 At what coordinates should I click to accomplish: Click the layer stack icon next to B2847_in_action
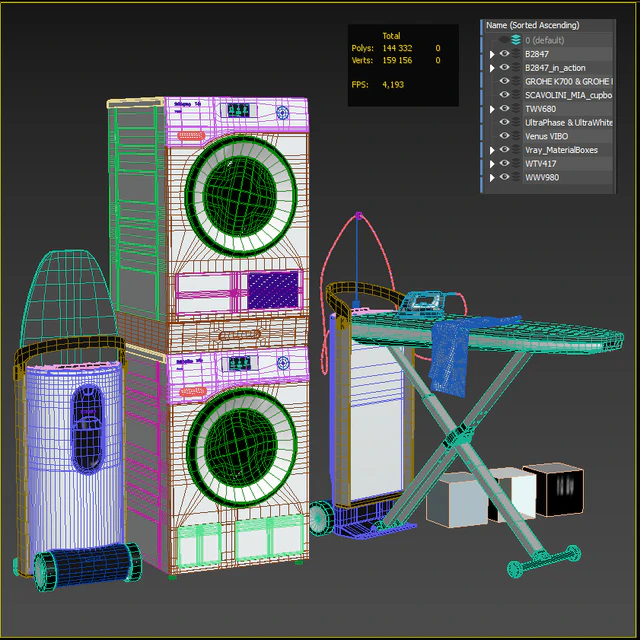click(516, 67)
